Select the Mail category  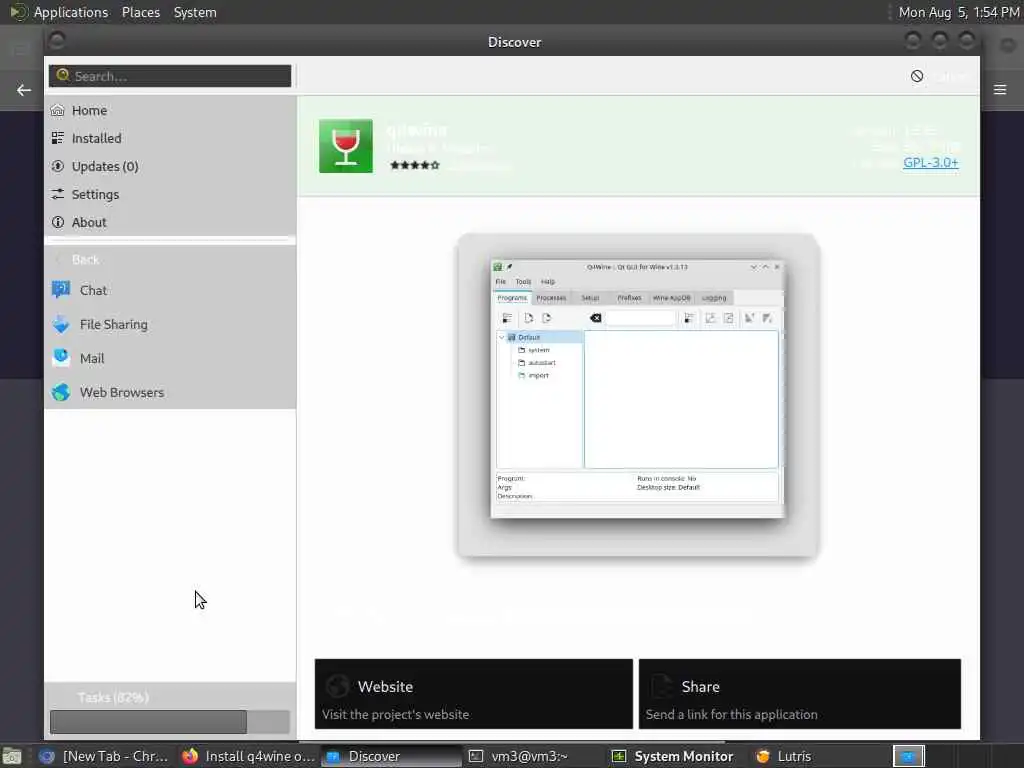170,358
